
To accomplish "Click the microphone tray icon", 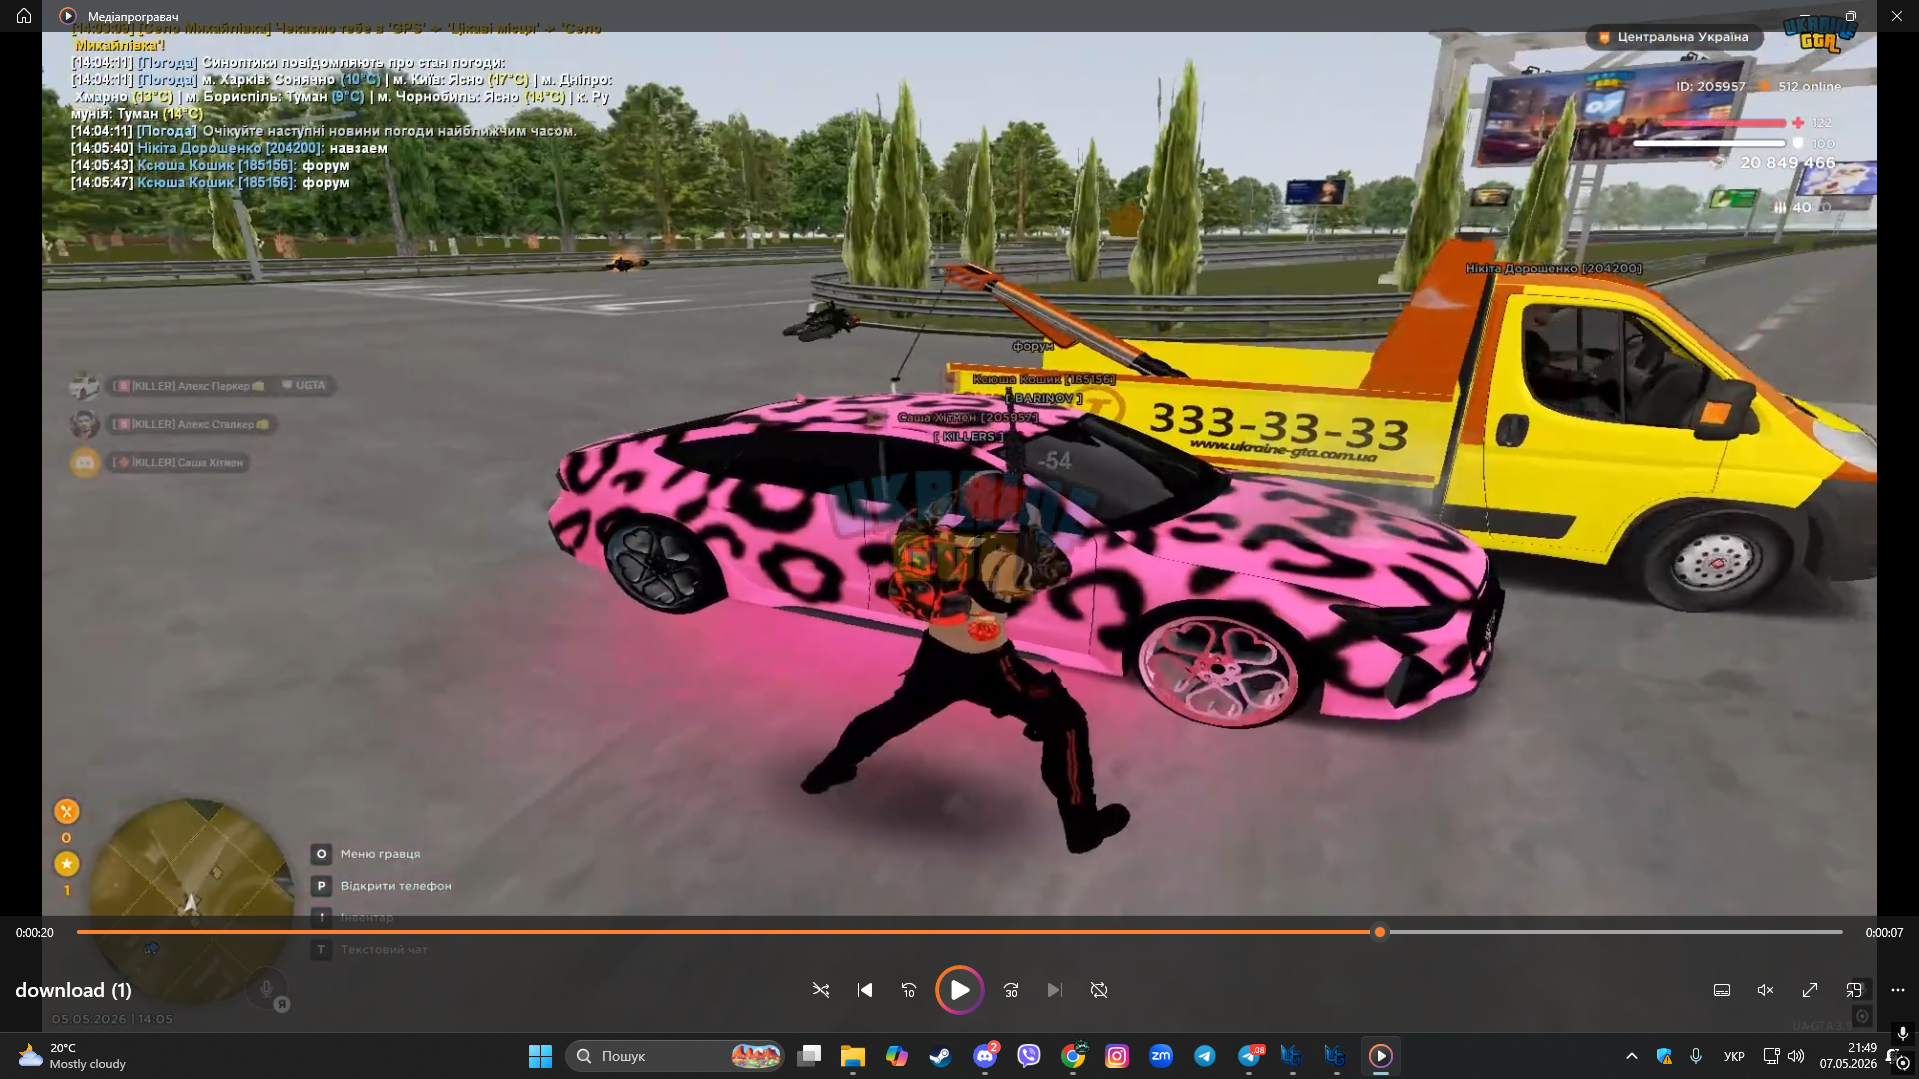I will (1696, 1056).
